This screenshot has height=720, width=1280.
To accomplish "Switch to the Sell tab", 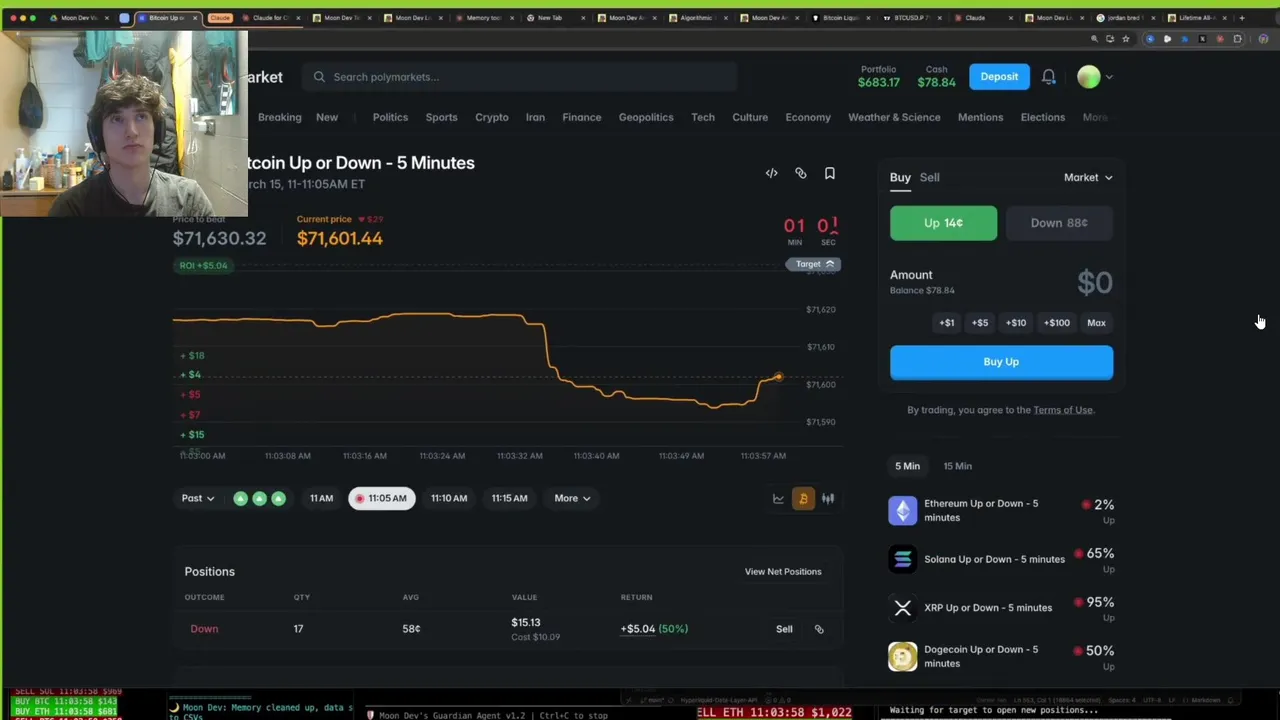I will click(929, 177).
